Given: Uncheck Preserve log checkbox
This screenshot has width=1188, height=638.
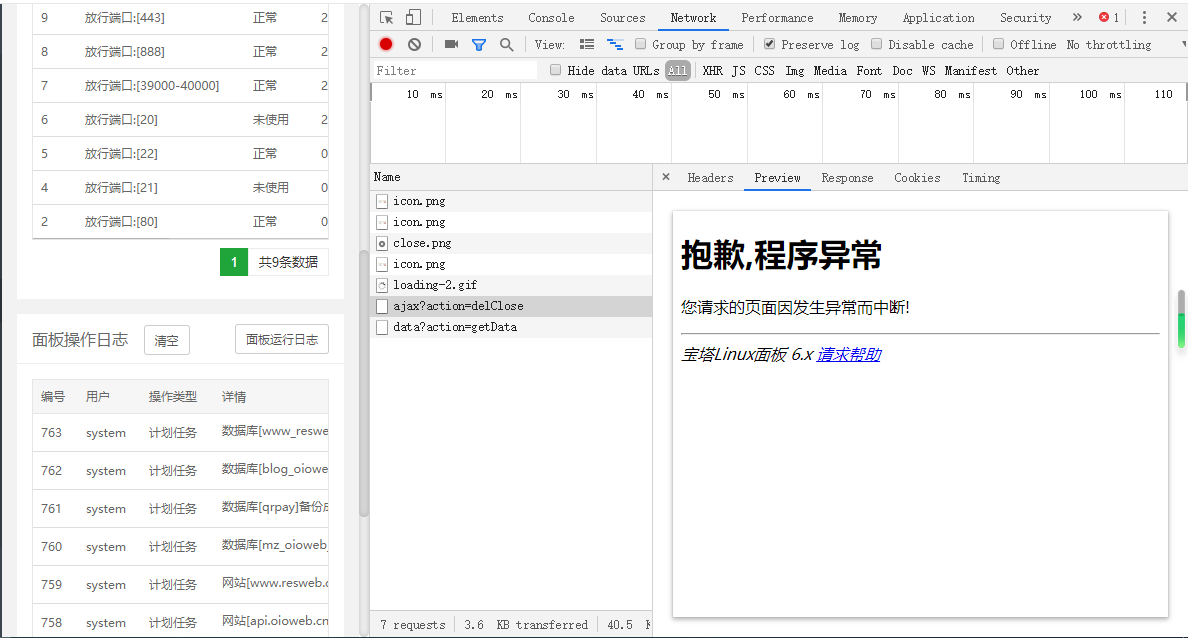Looking at the screenshot, I should coord(769,44).
